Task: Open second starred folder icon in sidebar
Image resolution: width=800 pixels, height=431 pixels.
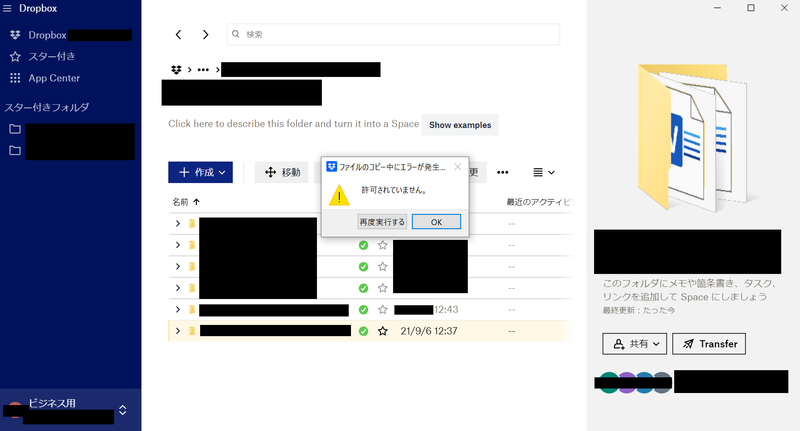Action: click(x=15, y=150)
